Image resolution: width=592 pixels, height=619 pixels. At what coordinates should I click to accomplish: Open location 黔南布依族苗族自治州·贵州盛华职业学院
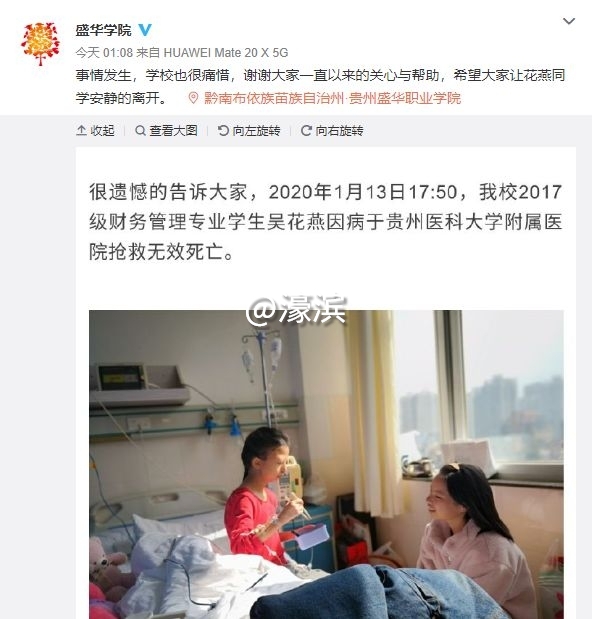(x=332, y=98)
